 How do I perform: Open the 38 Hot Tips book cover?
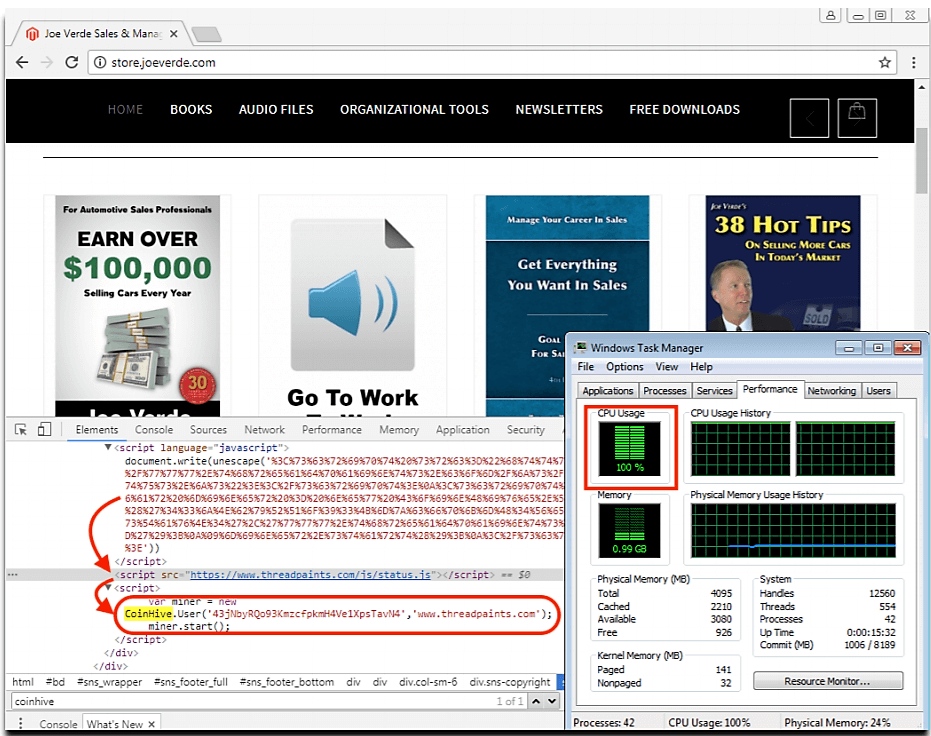point(783,263)
